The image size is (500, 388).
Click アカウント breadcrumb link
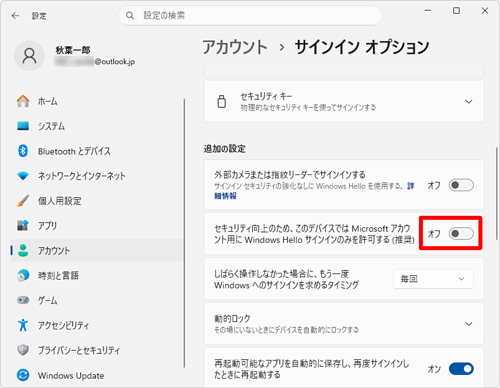point(235,47)
